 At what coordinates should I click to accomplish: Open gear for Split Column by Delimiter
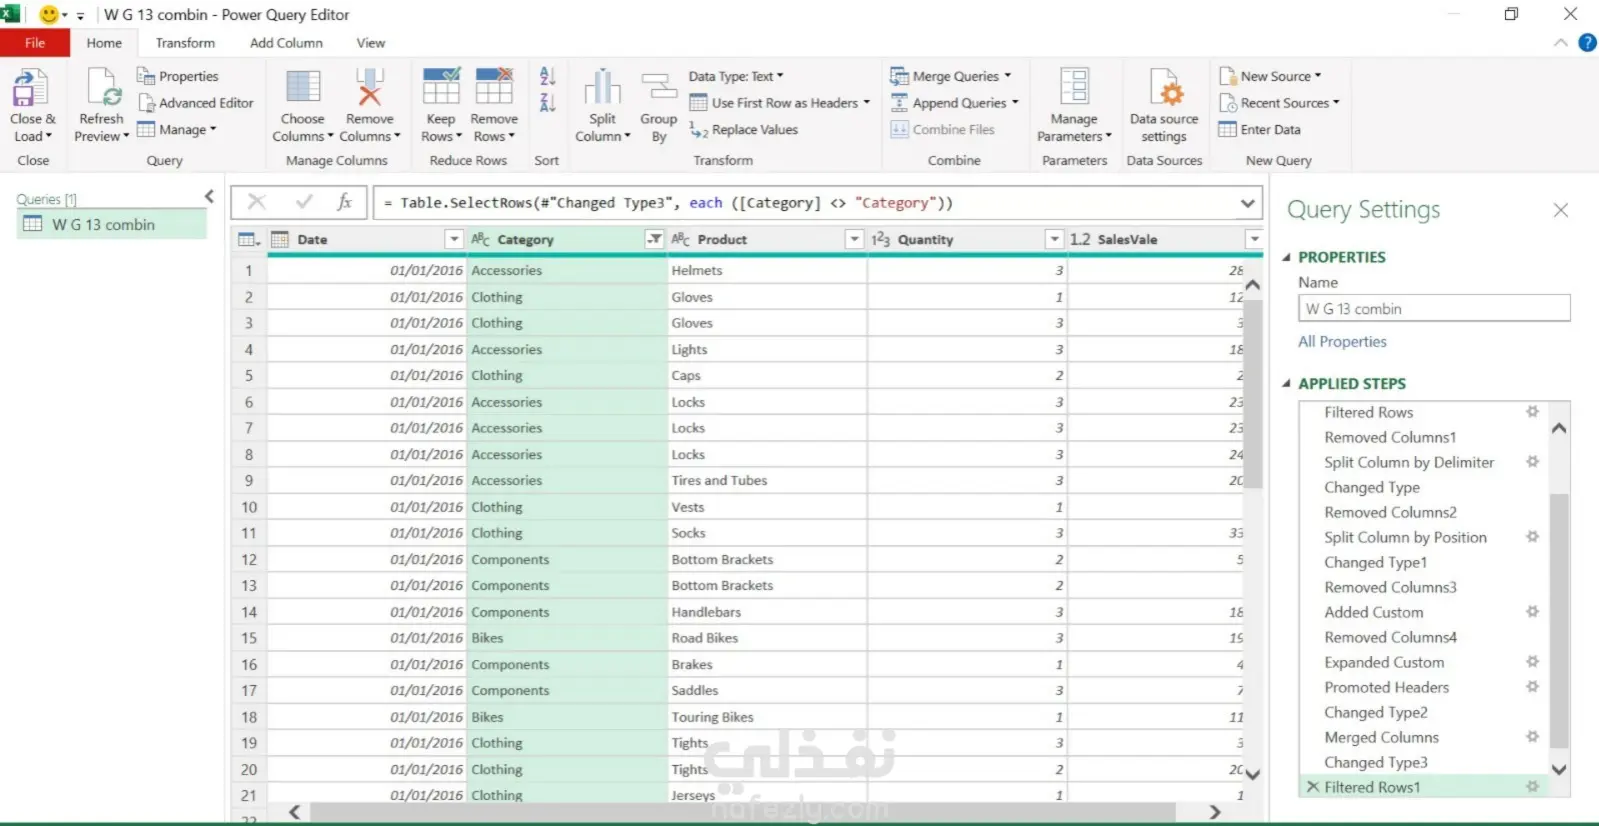click(x=1532, y=462)
